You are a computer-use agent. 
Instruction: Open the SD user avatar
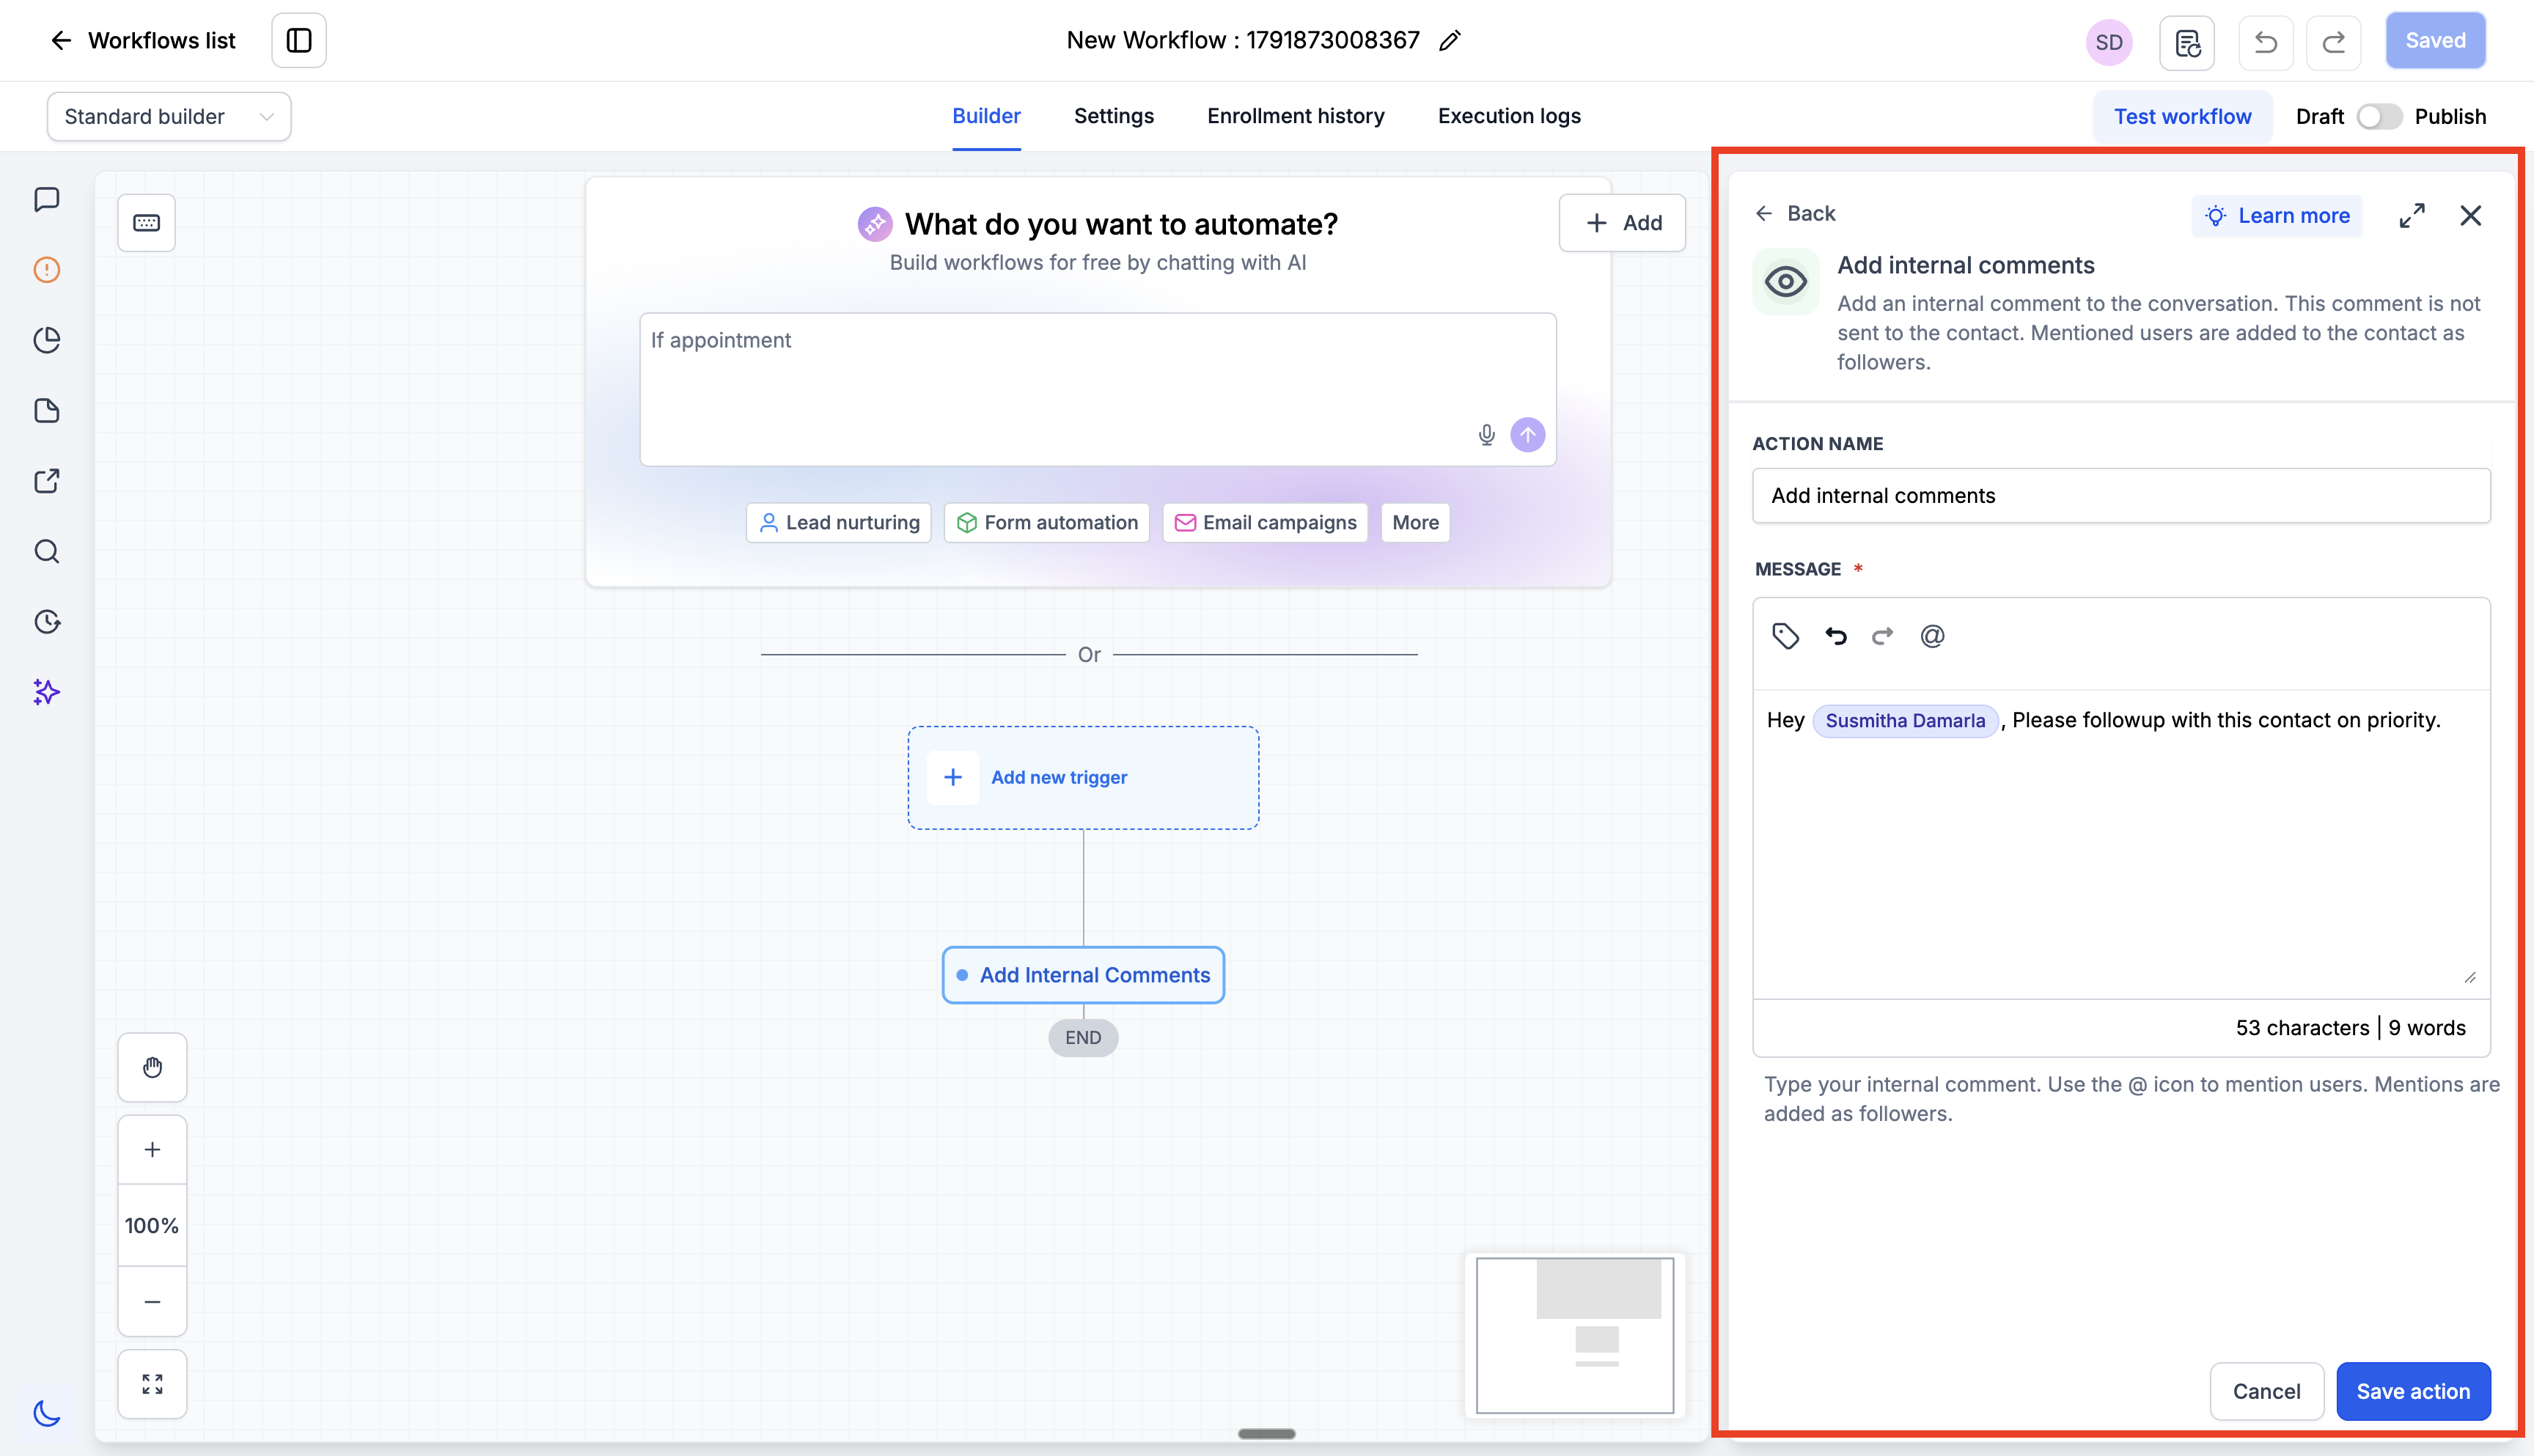pyautogui.click(x=2109, y=42)
